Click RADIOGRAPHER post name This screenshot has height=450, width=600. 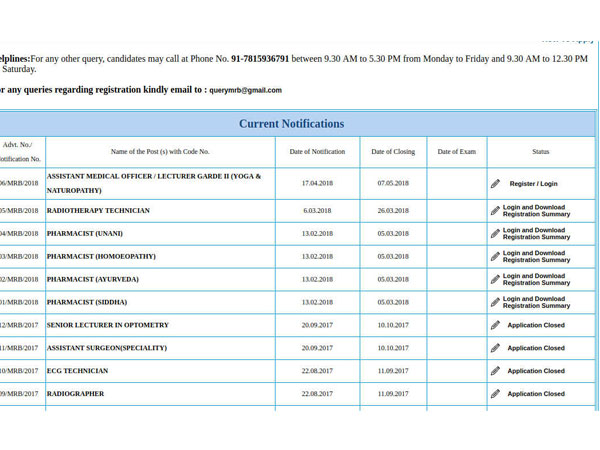click(x=75, y=394)
